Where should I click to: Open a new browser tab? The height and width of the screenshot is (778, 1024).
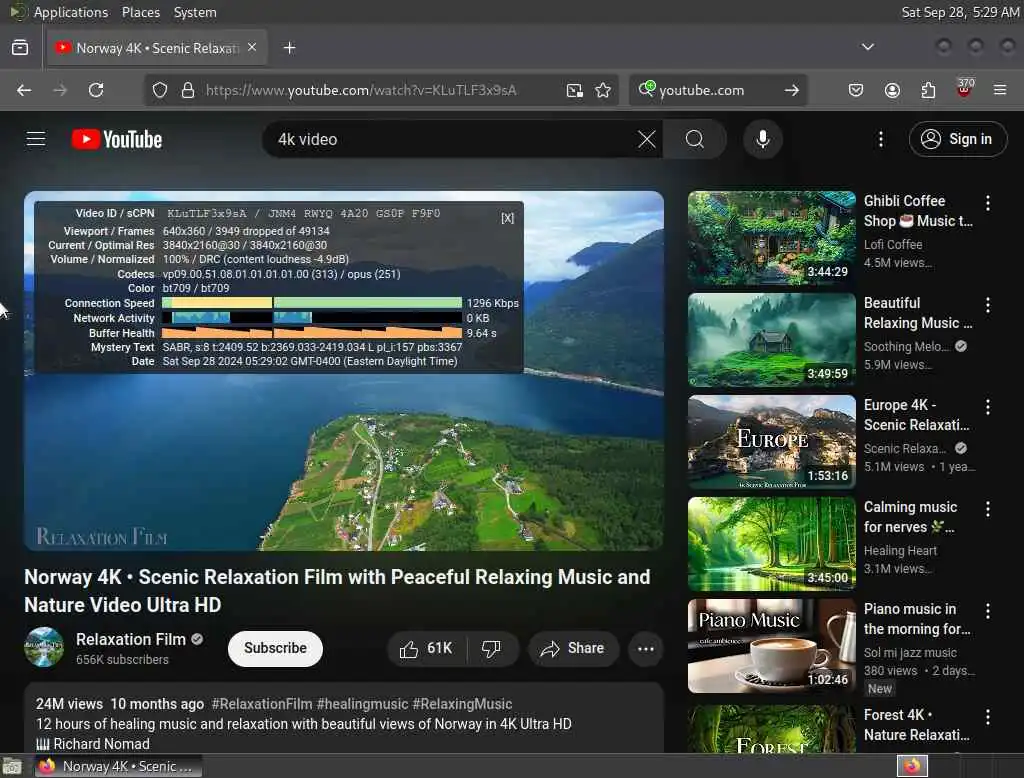[289, 48]
